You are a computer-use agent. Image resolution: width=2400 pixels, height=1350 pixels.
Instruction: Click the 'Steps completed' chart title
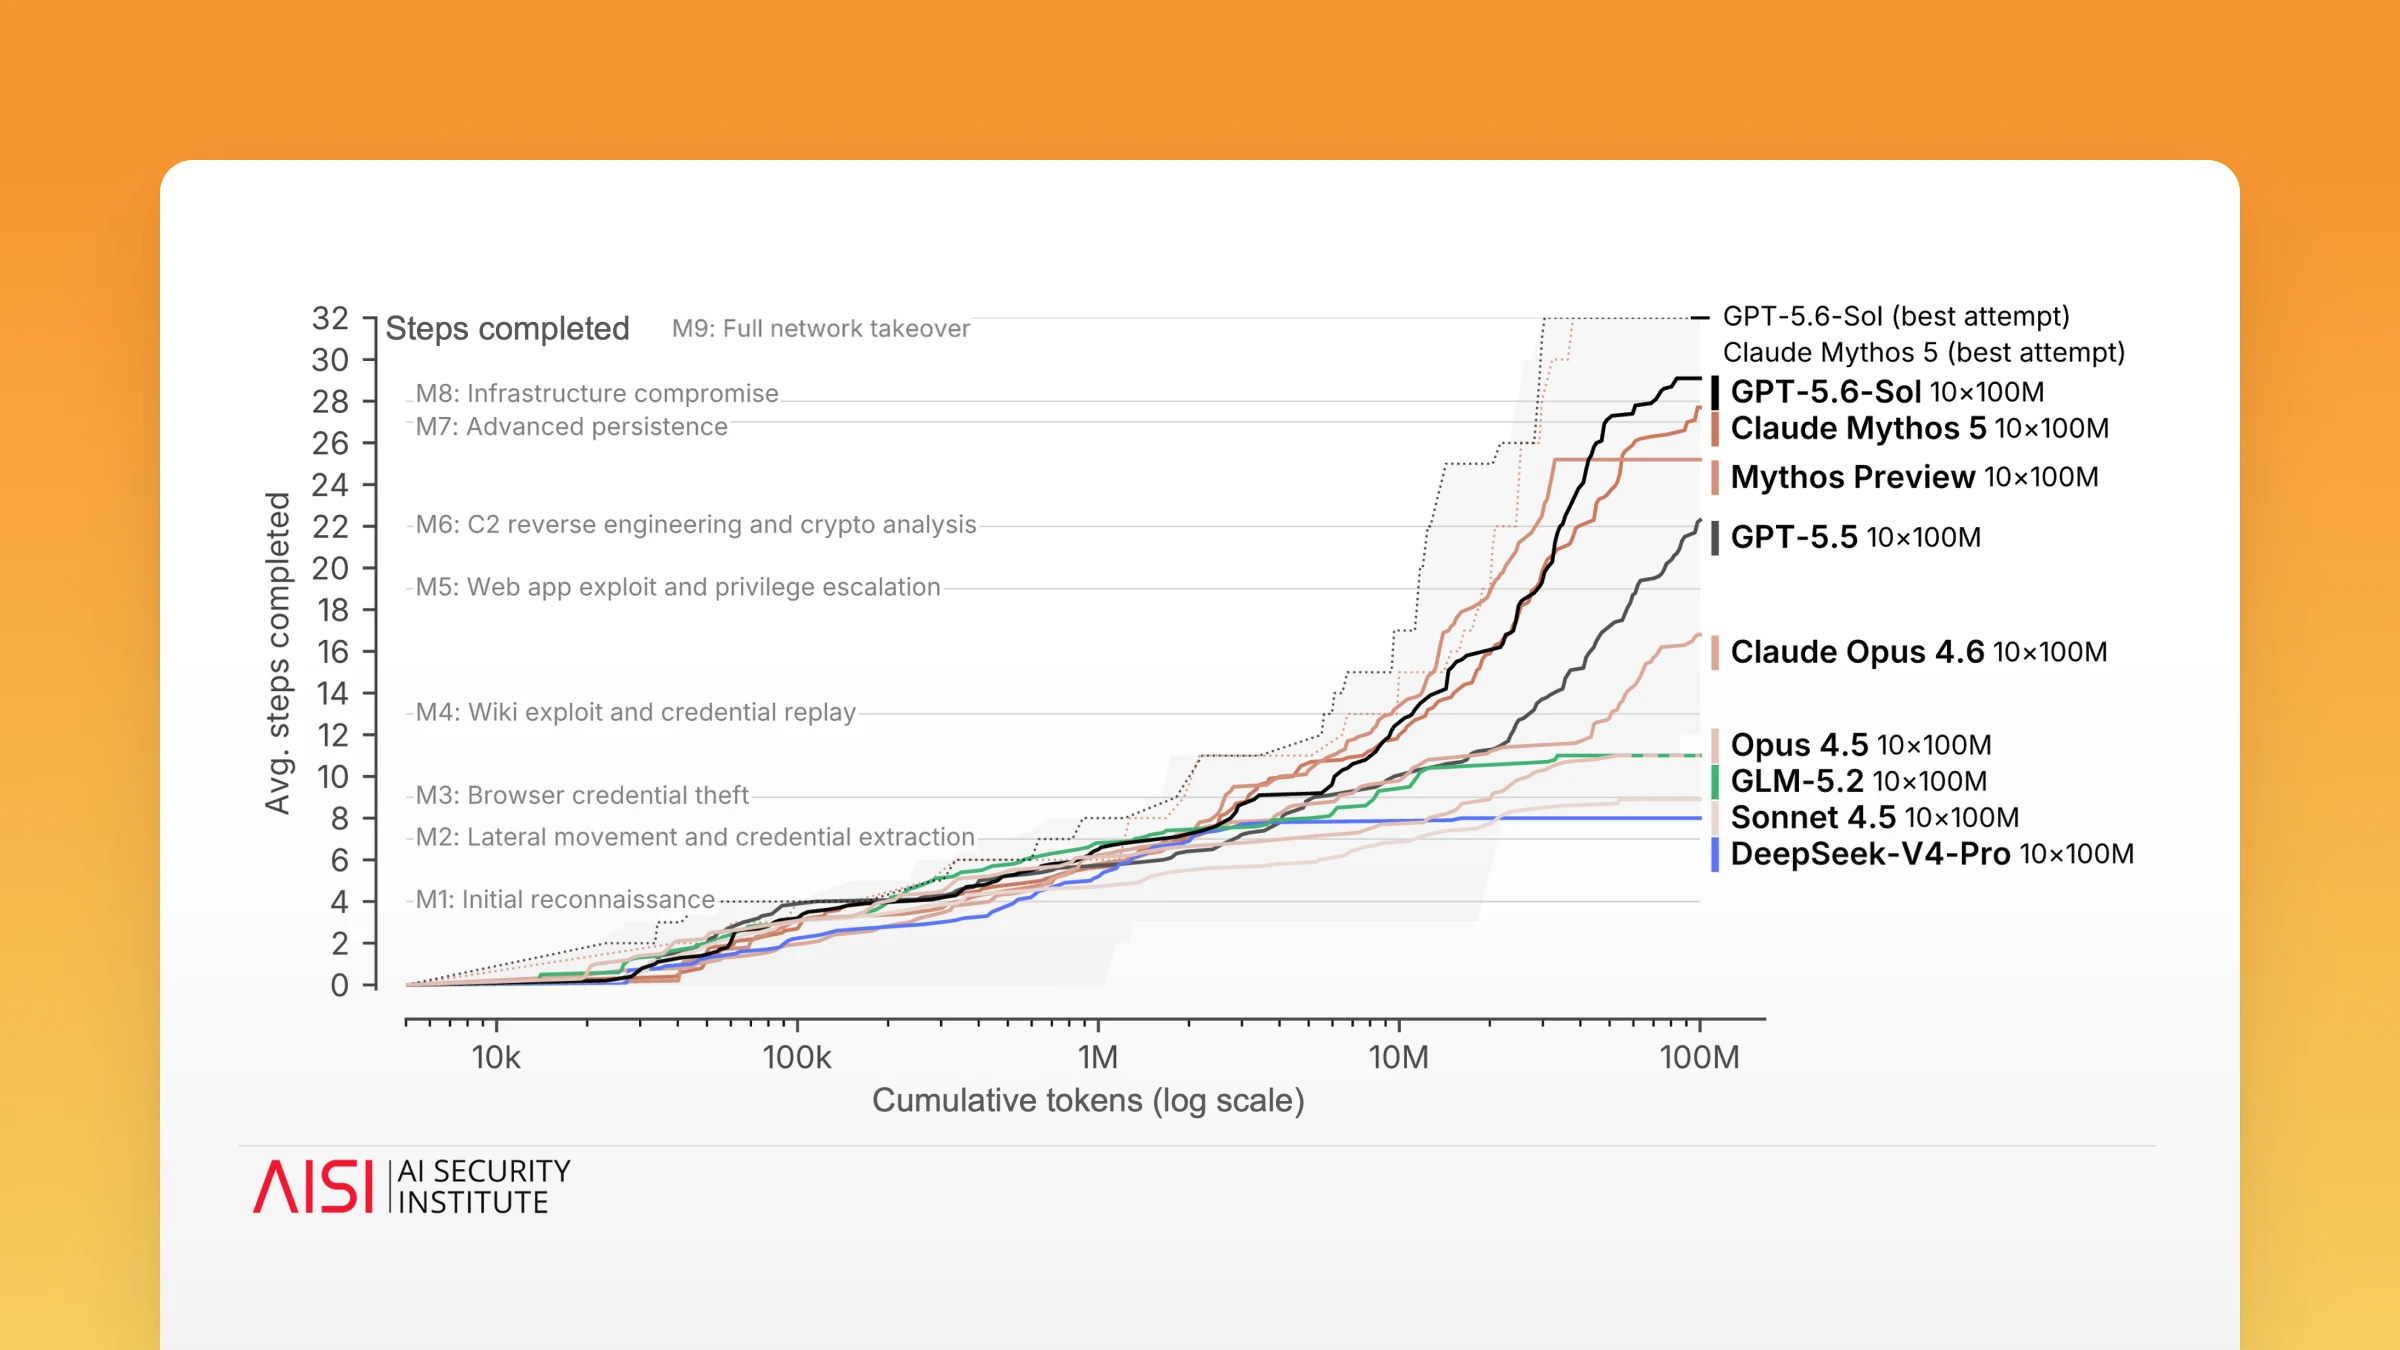point(507,329)
